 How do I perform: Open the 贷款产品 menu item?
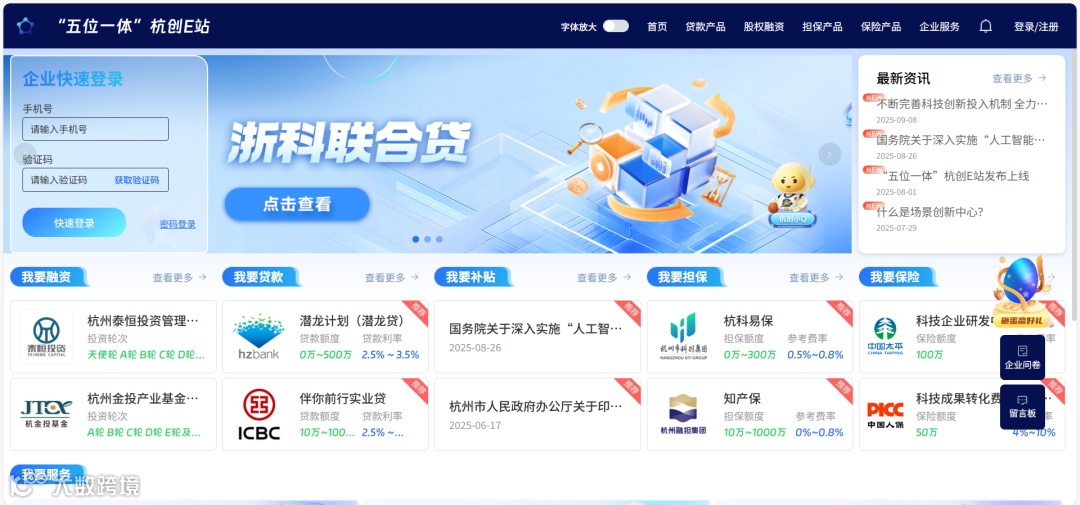click(x=705, y=27)
